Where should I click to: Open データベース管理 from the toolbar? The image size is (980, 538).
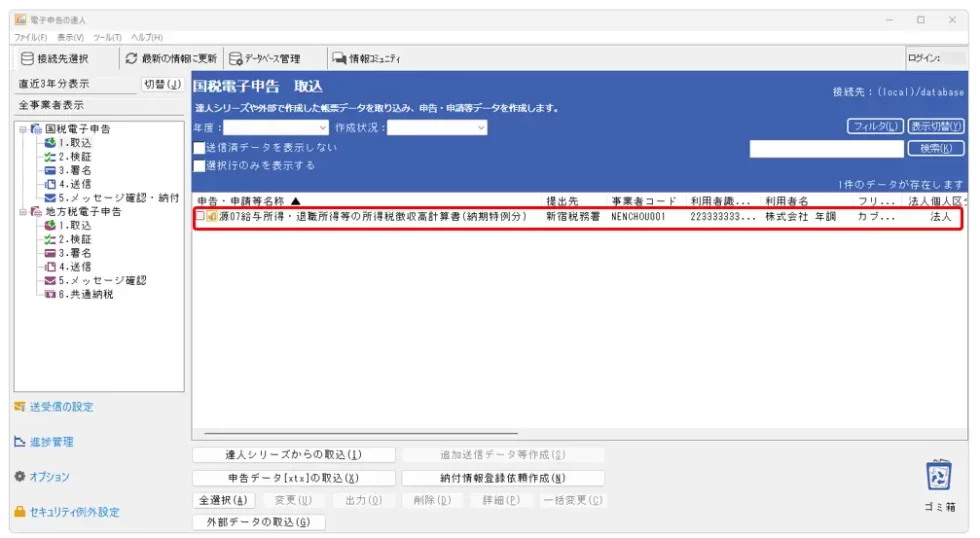pyautogui.click(x=236, y=58)
